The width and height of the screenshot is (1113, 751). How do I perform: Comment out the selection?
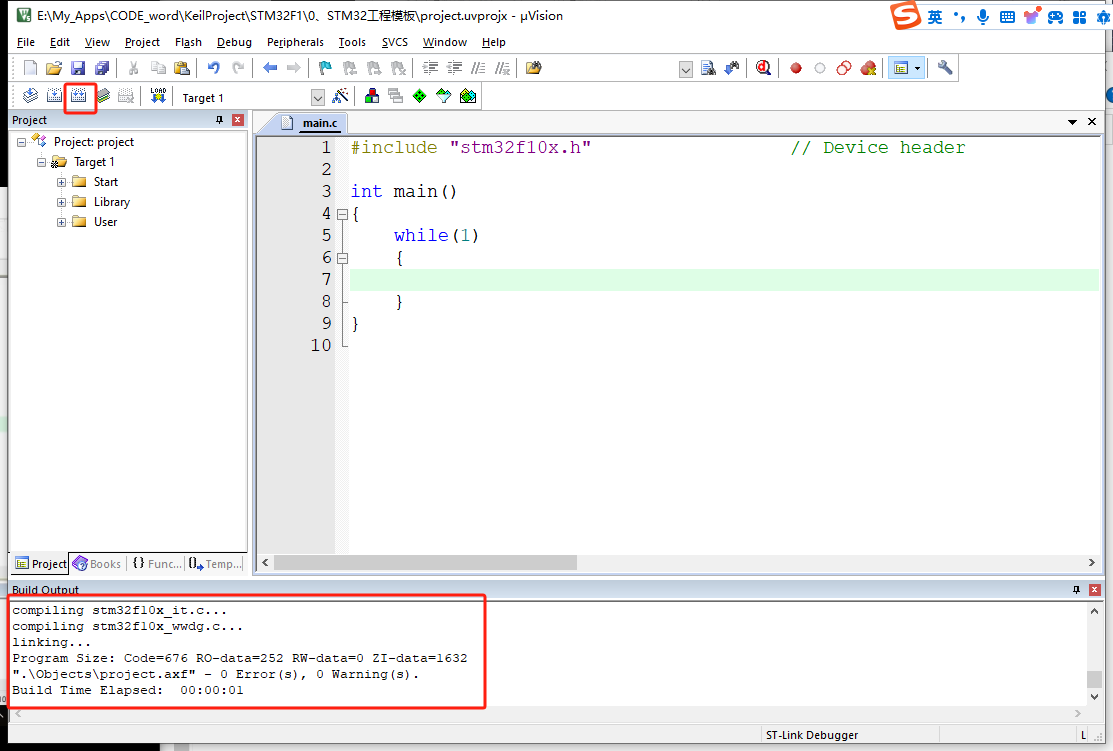pos(478,68)
